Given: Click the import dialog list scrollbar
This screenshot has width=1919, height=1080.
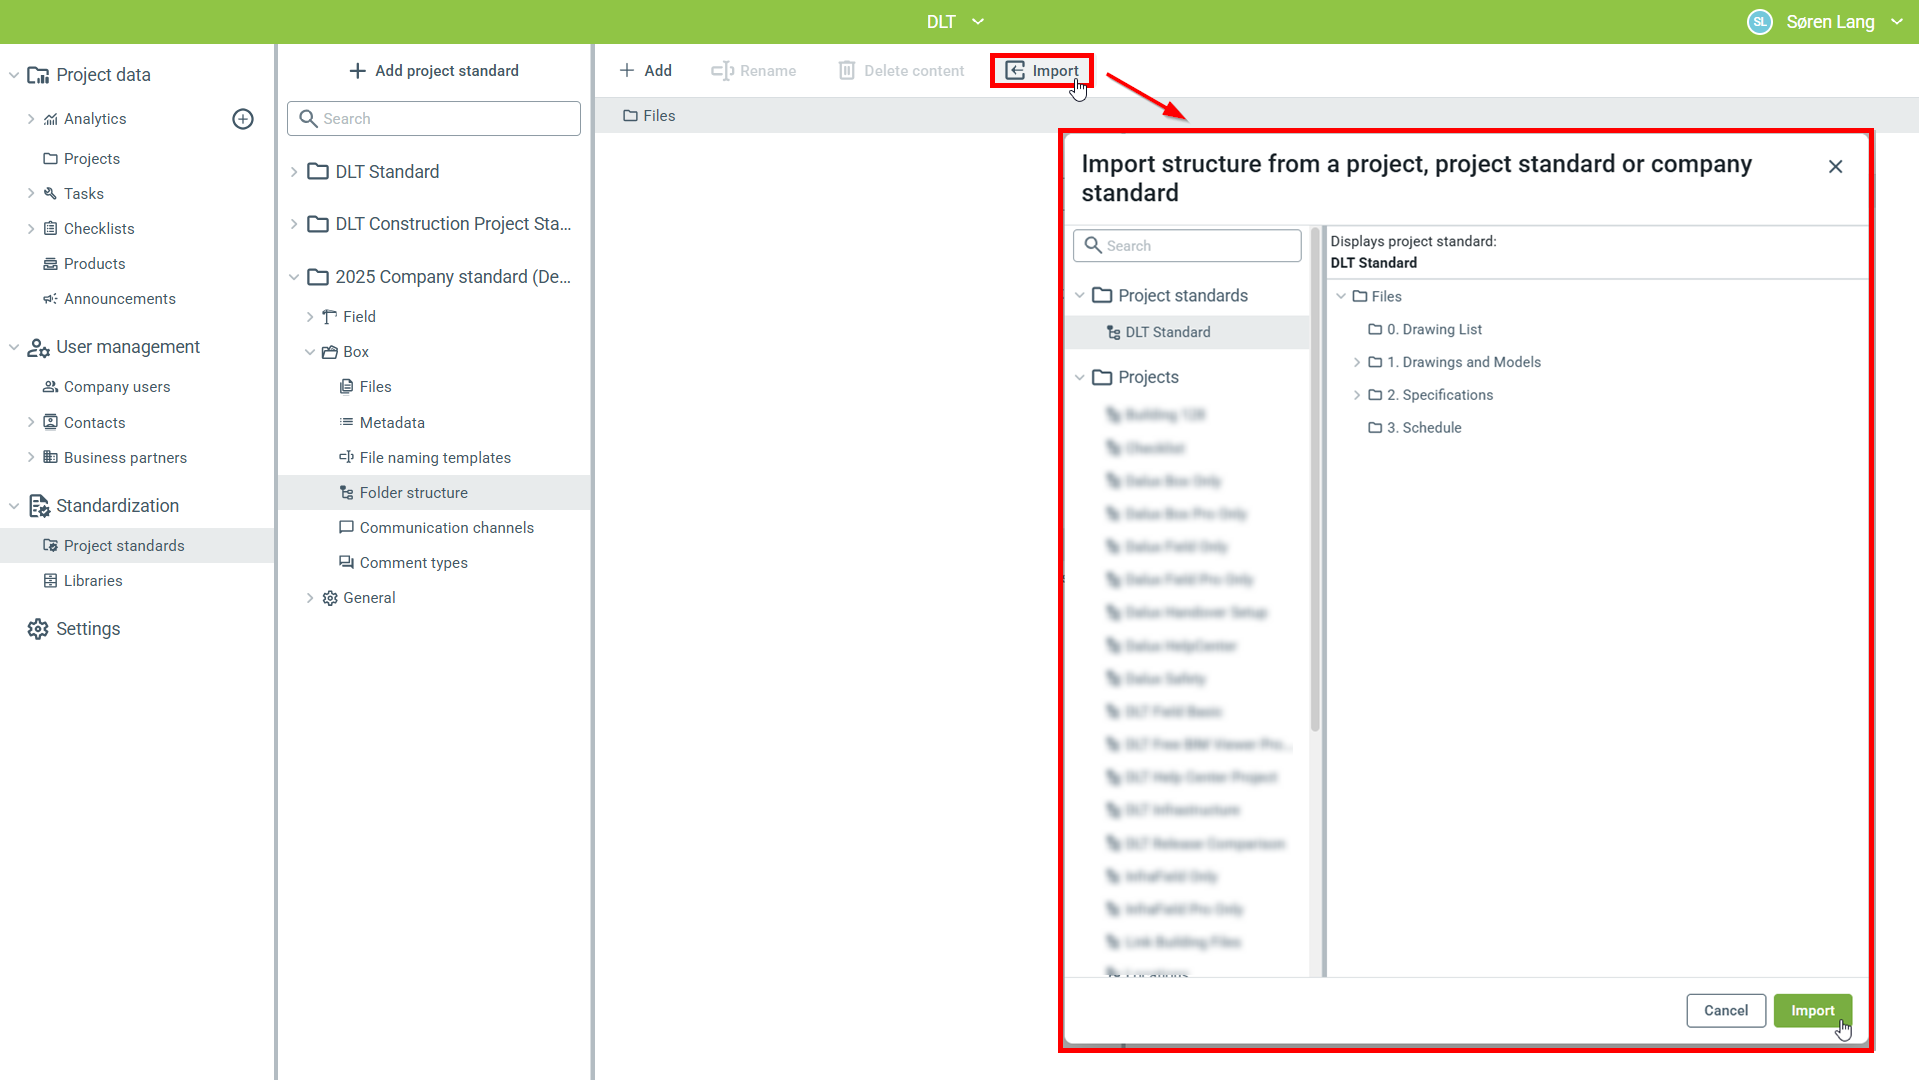Looking at the screenshot, I should 1315,480.
